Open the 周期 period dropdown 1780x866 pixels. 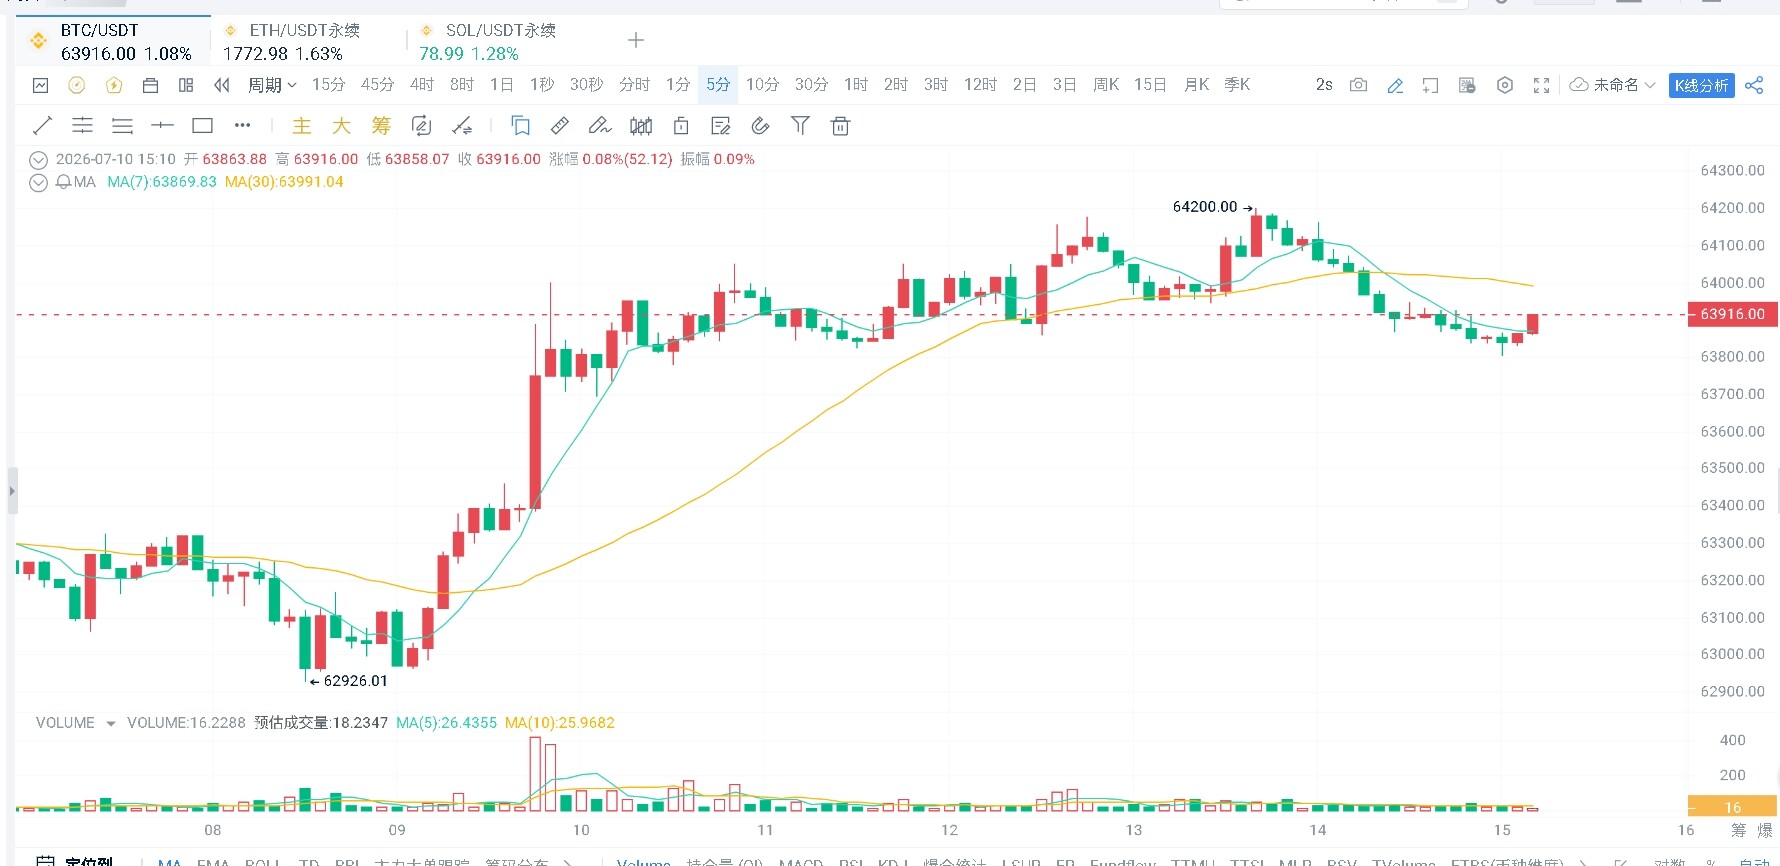272,85
